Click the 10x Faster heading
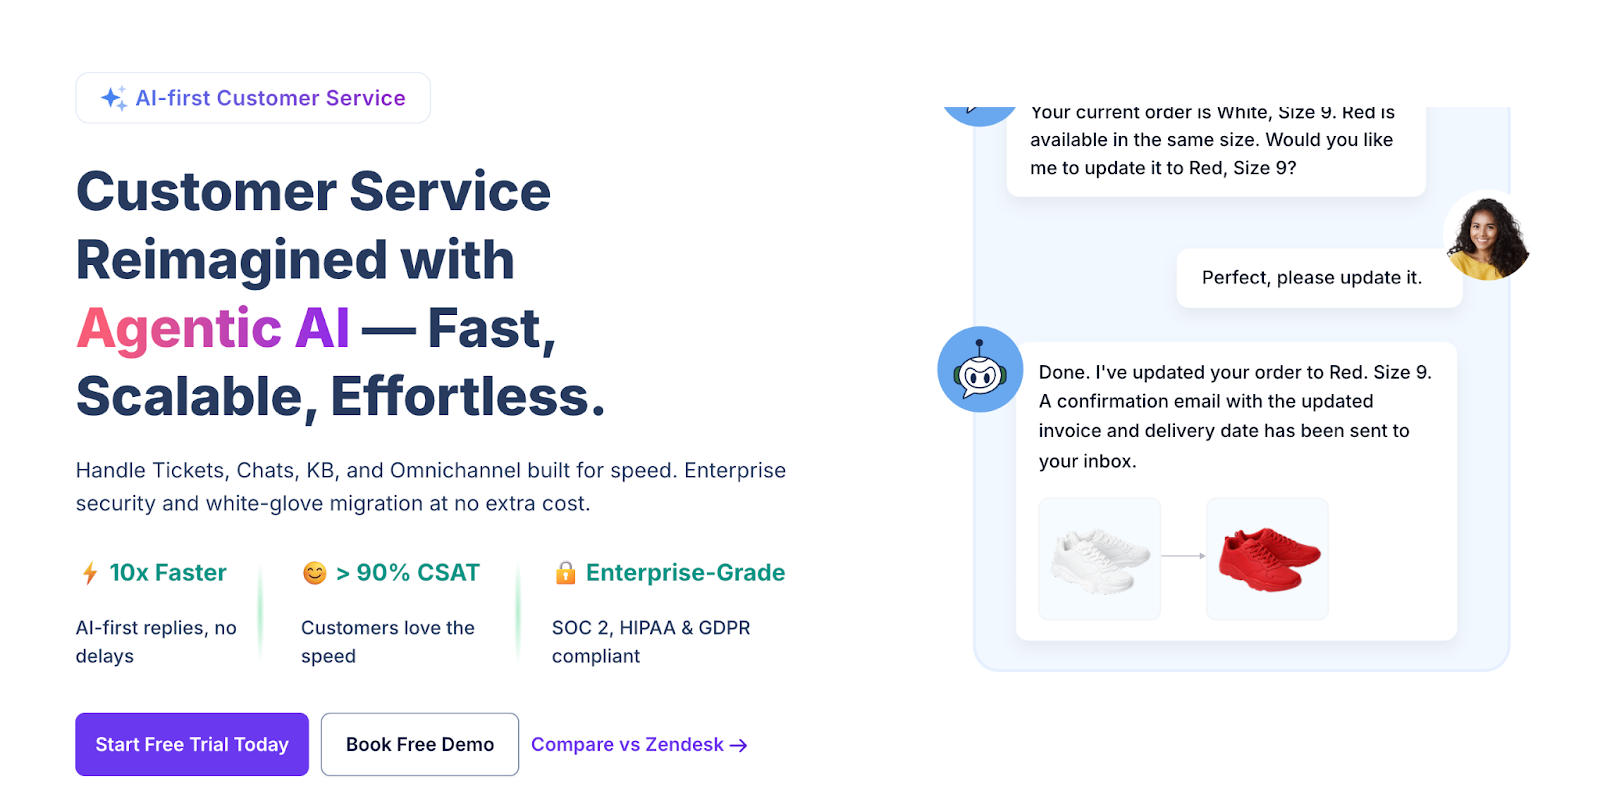 168,573
